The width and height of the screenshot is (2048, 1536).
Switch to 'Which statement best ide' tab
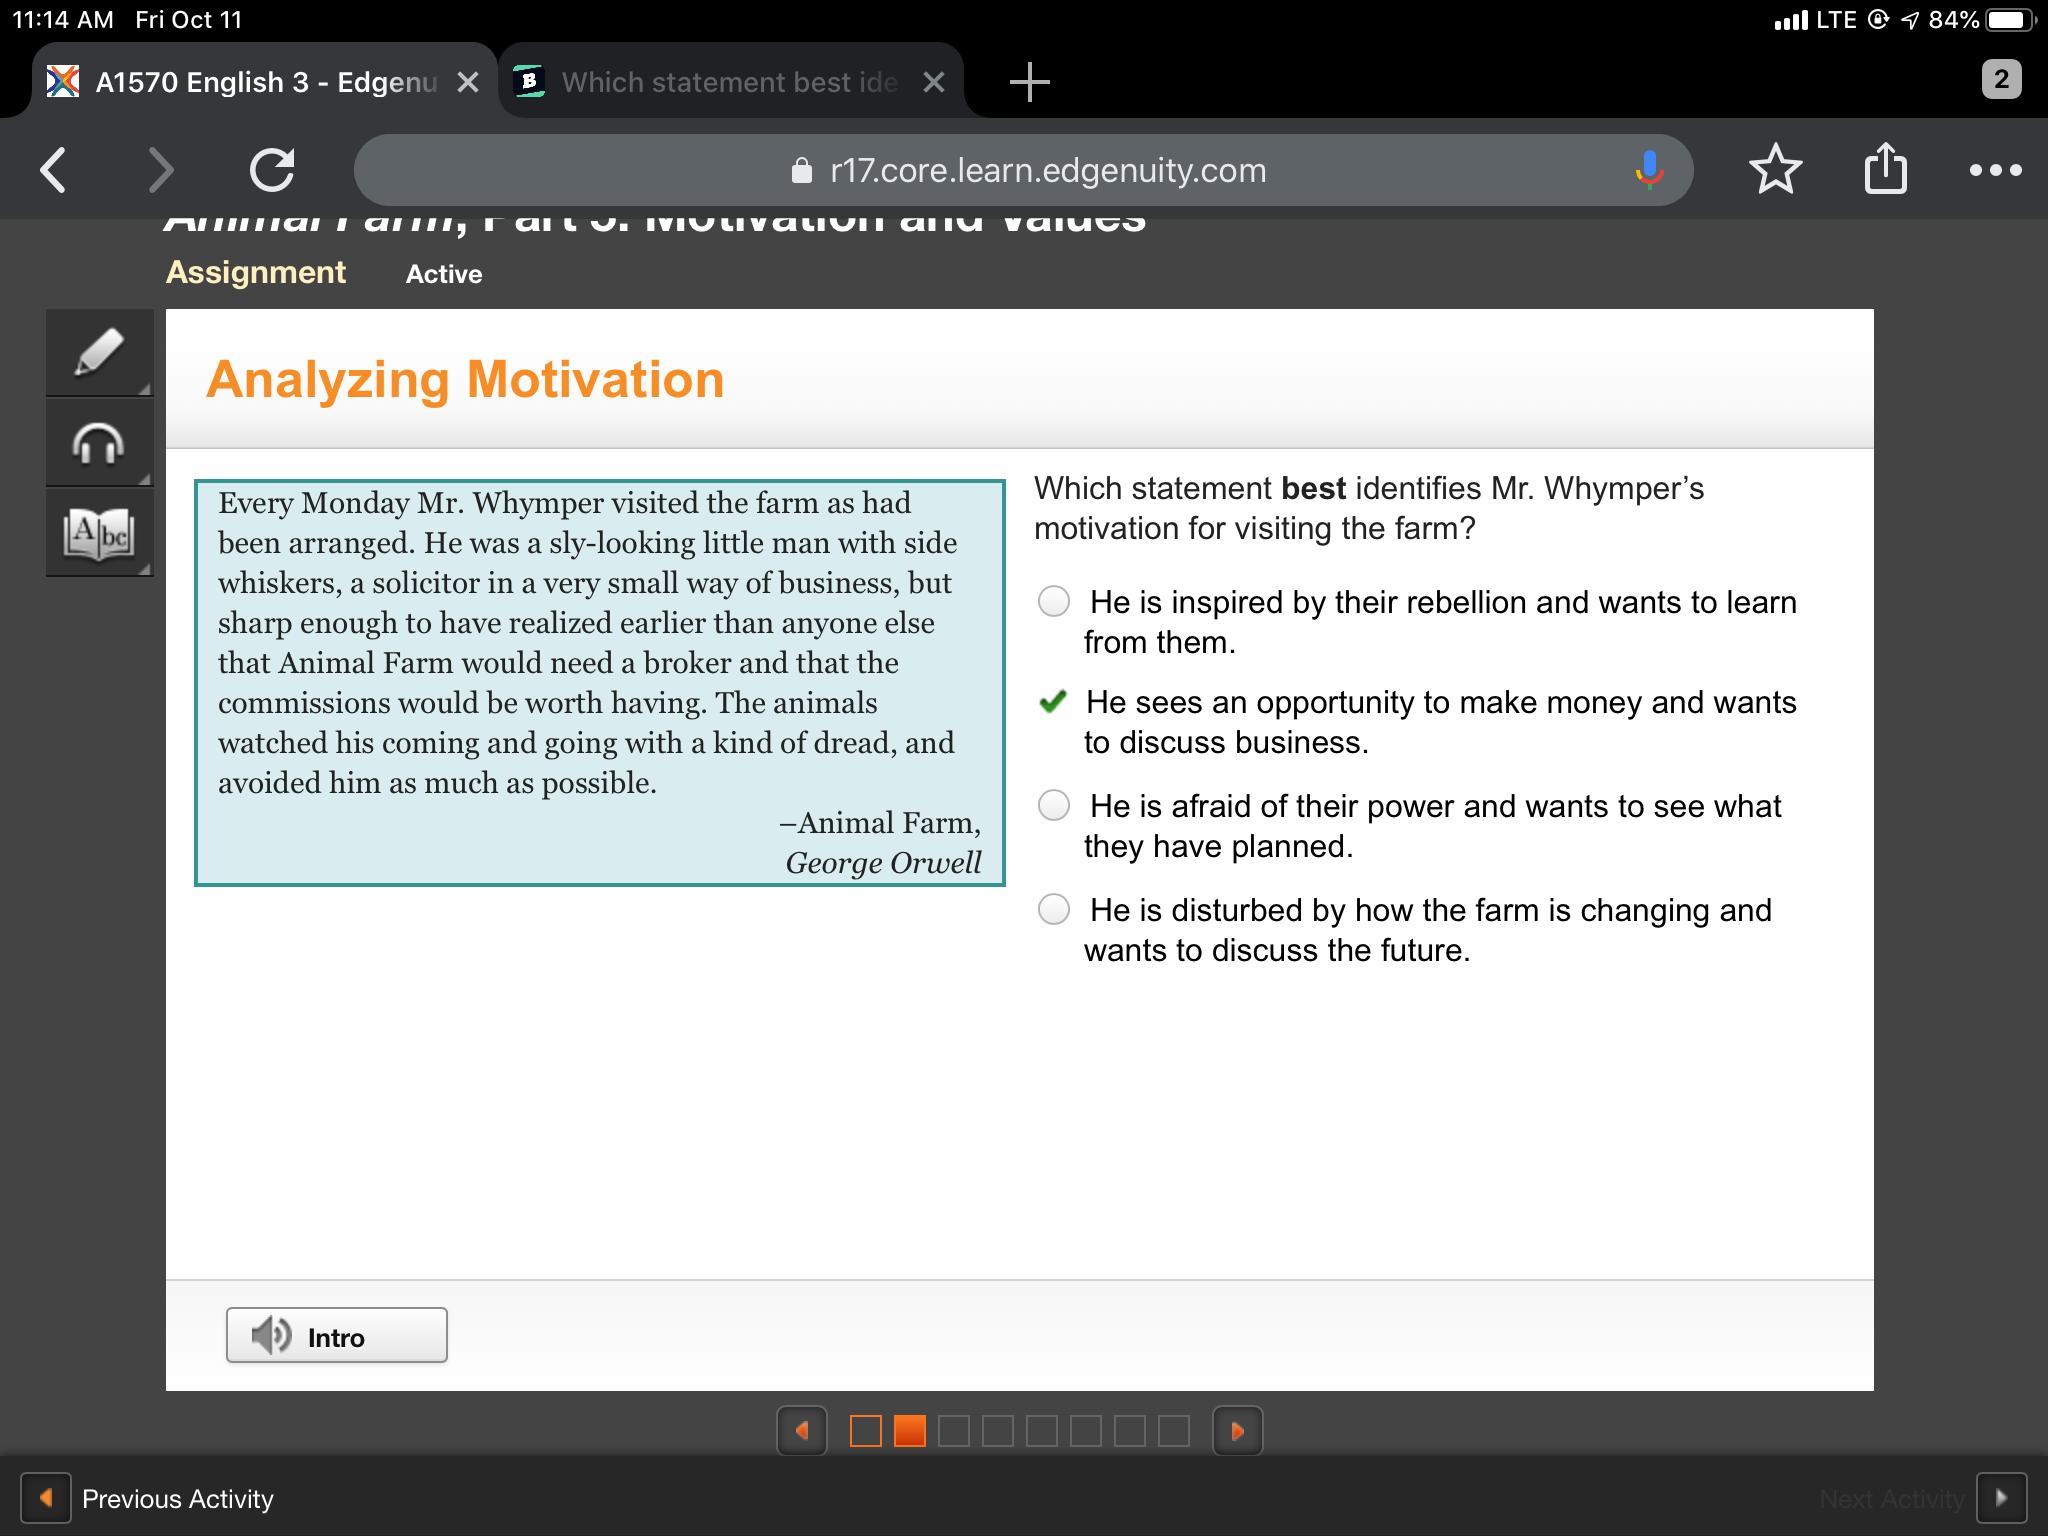pyautogui.click(x=728, y=82)
